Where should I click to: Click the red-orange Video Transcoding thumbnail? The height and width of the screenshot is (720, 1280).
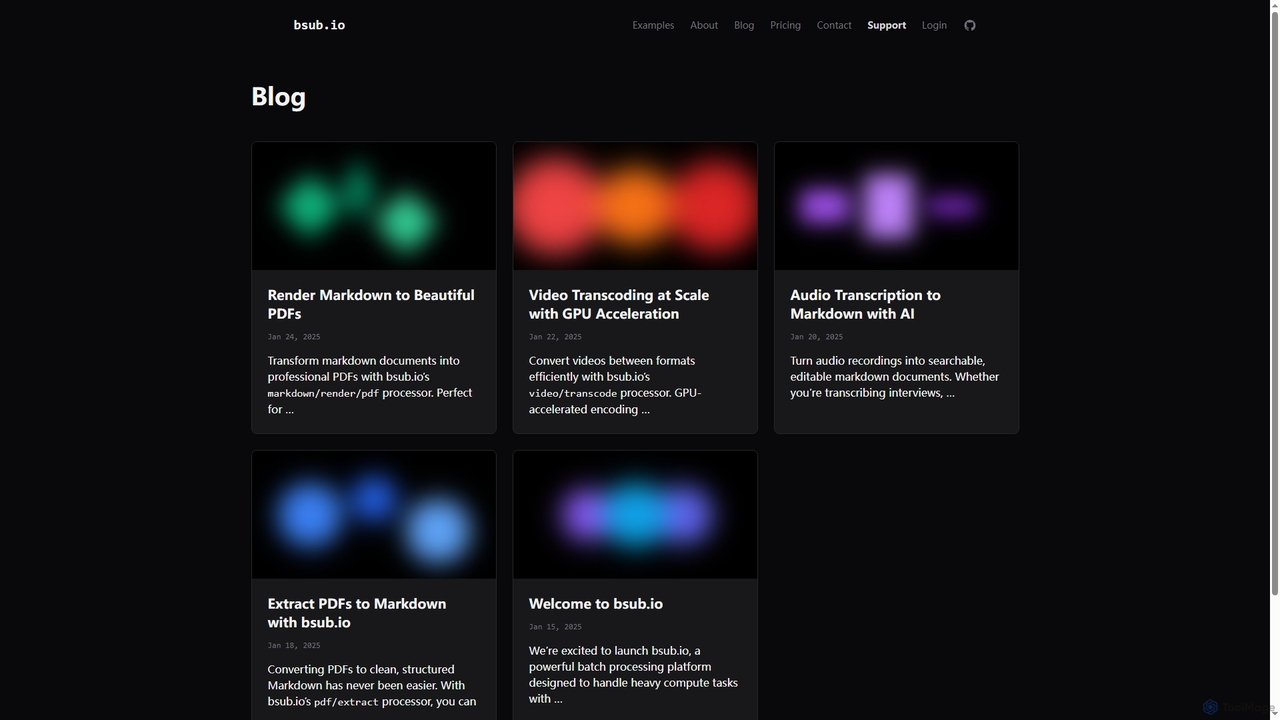coord(635,206)
